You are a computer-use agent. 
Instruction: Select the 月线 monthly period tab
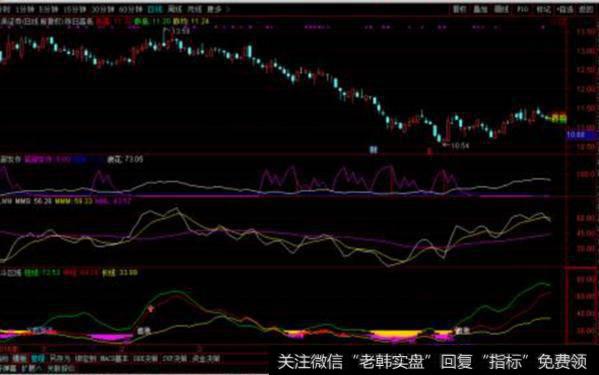click(x=194, y=9)
